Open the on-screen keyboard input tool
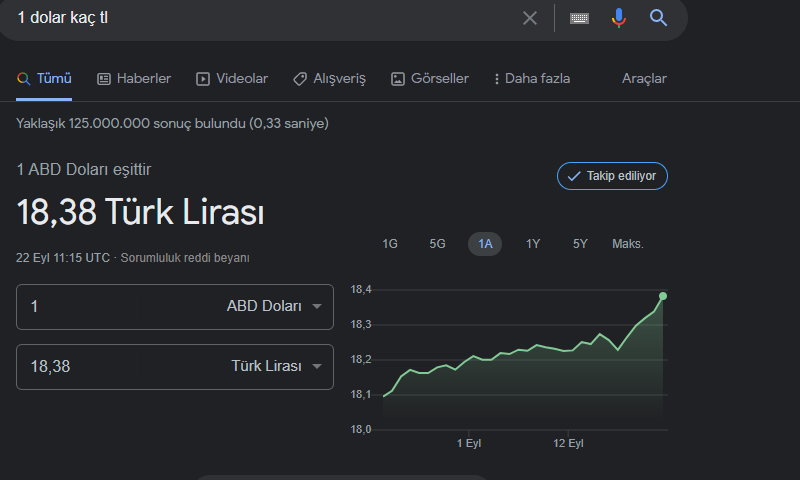 [x=579, y=18]
